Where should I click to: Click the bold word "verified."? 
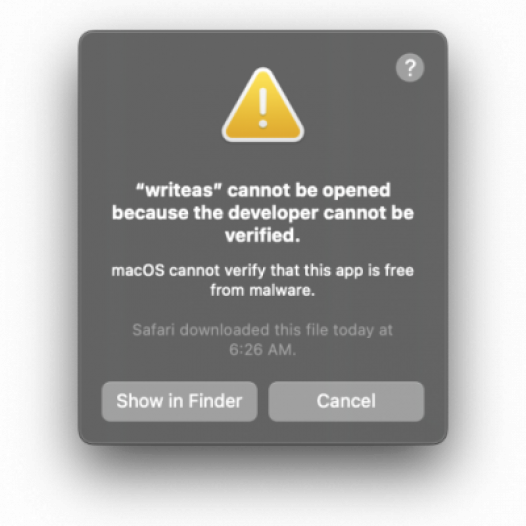click(x=263, y=235)
